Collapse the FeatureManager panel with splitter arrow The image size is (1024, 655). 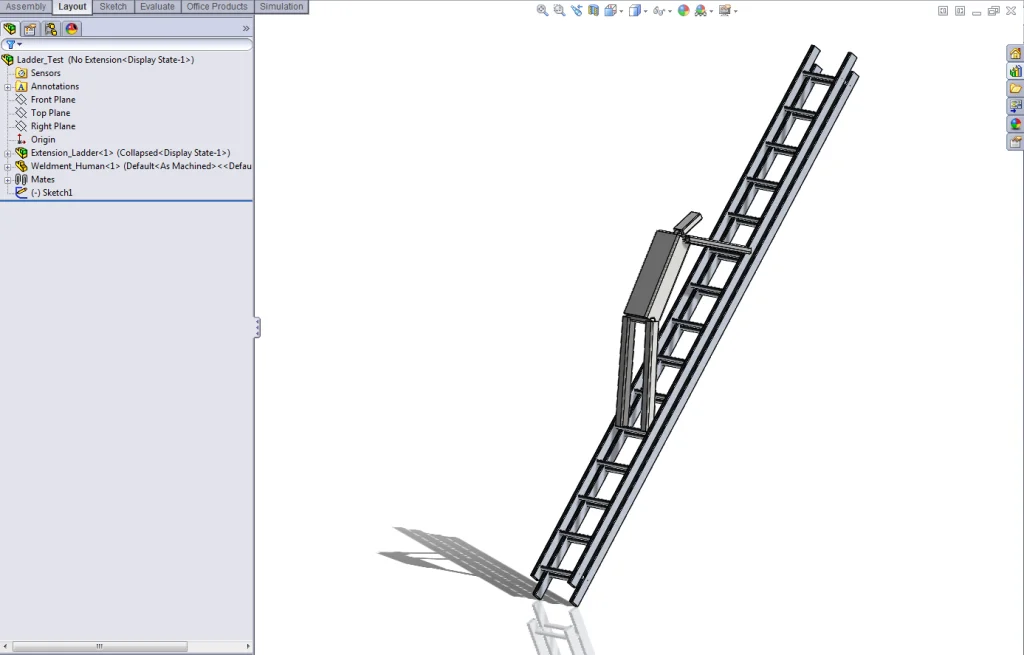point(257,327)
